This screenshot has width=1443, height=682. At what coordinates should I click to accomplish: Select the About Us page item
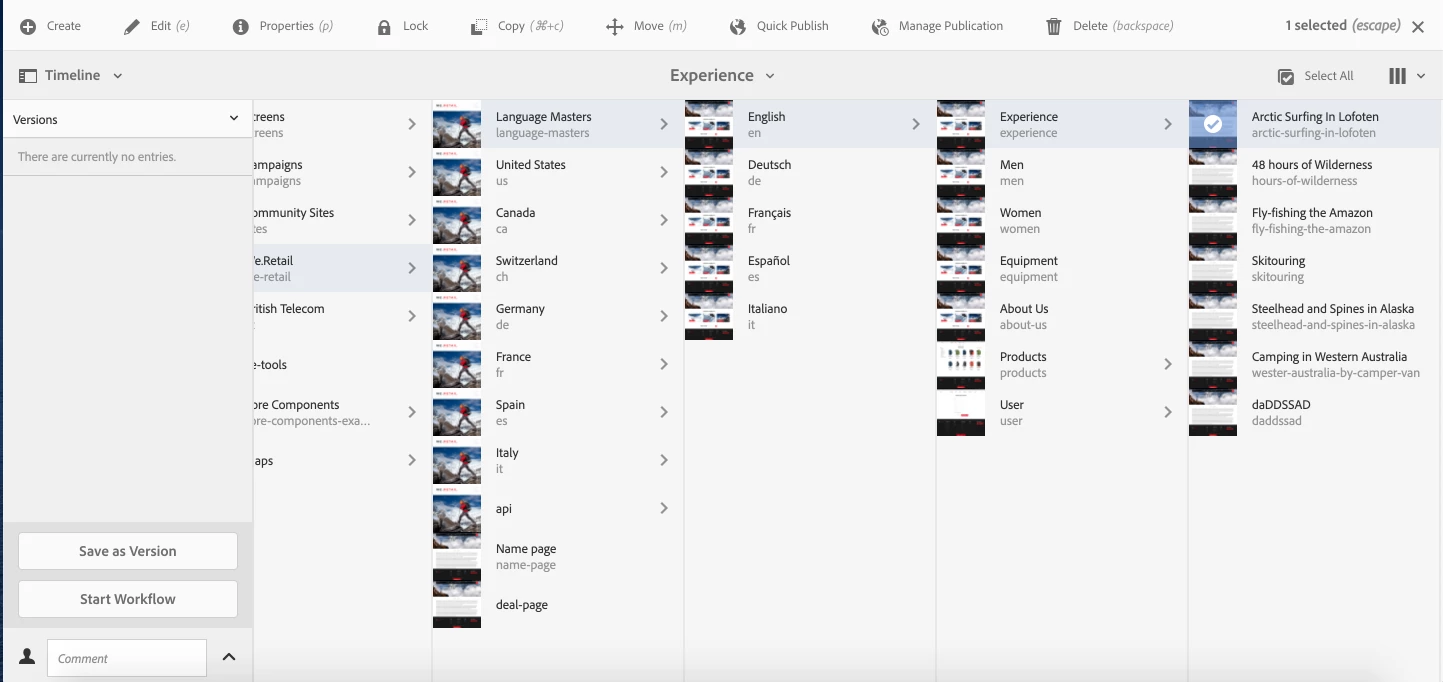coord(1061,316)
